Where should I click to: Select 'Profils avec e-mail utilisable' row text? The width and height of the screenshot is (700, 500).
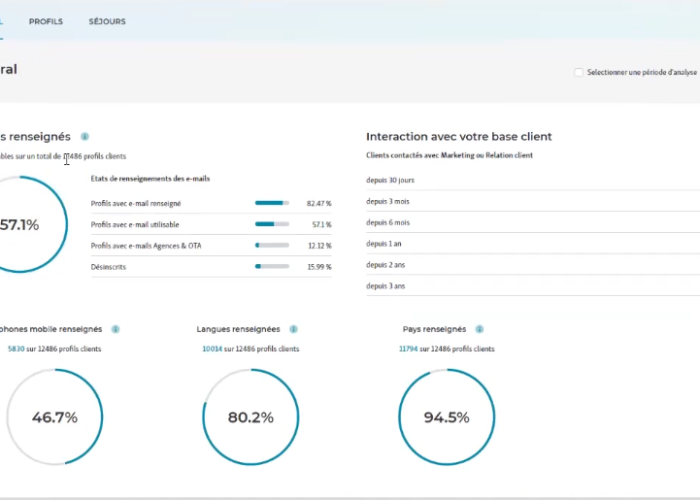[135, 225]
